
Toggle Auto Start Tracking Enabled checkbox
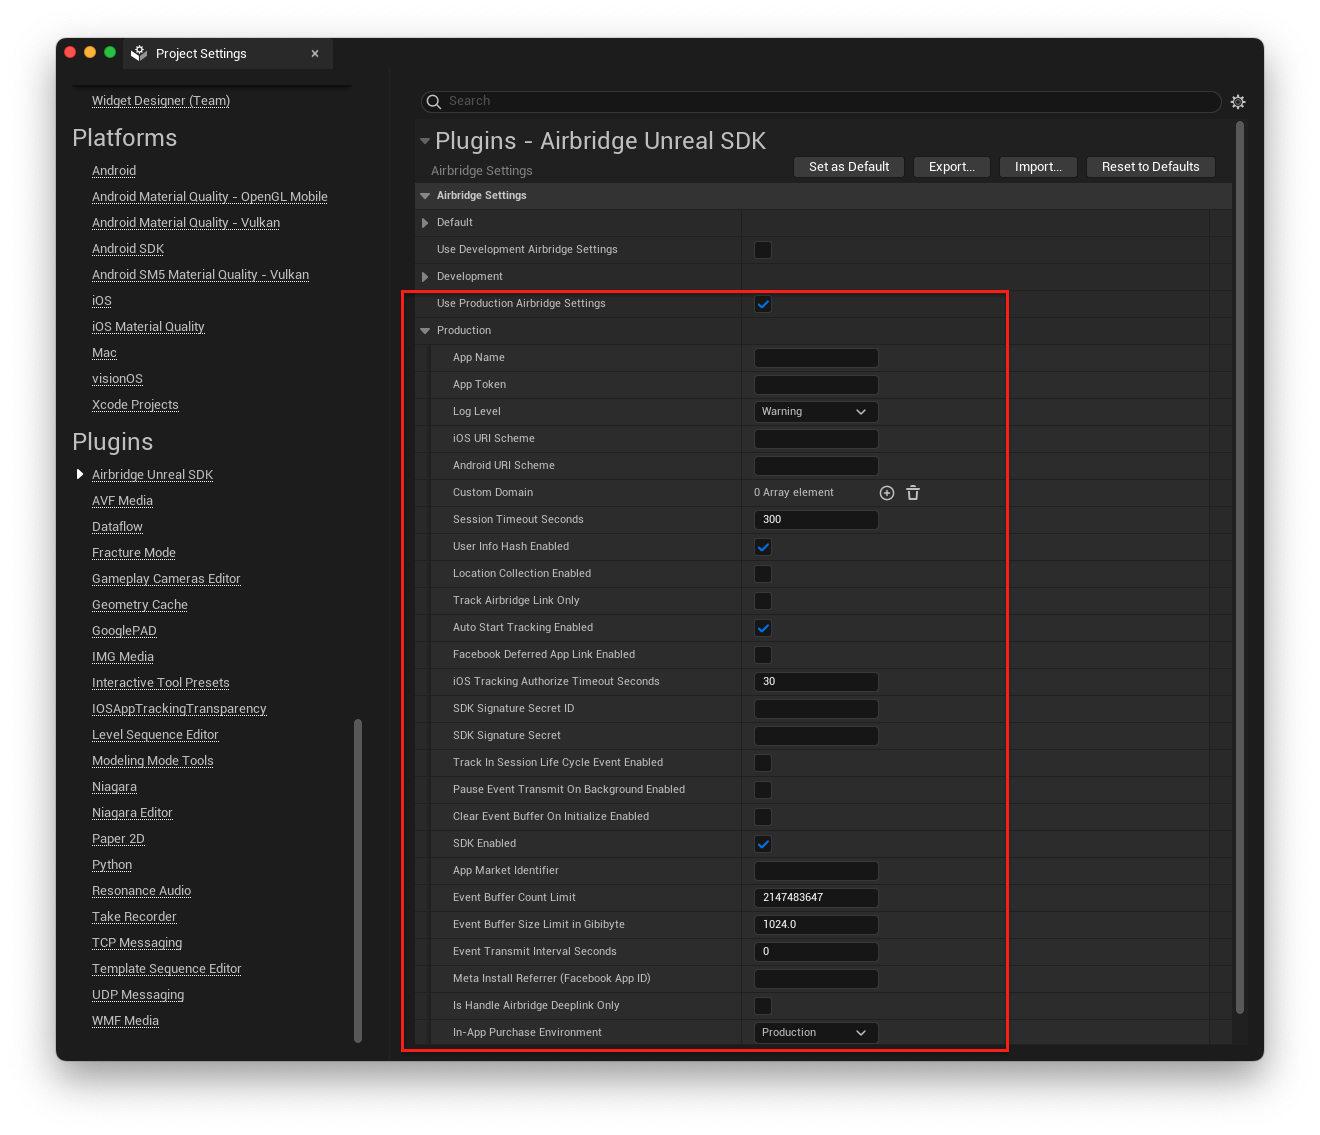tap(763, 628)
